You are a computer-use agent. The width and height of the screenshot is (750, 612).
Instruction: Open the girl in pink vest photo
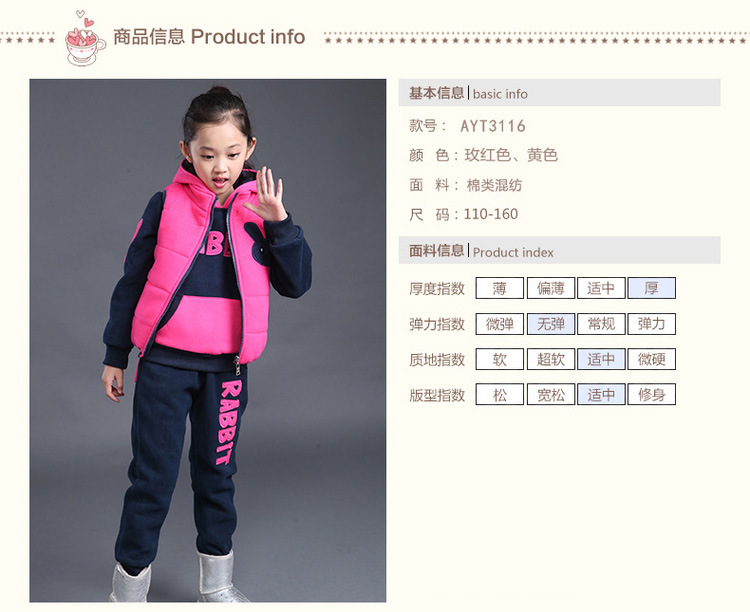208,340
